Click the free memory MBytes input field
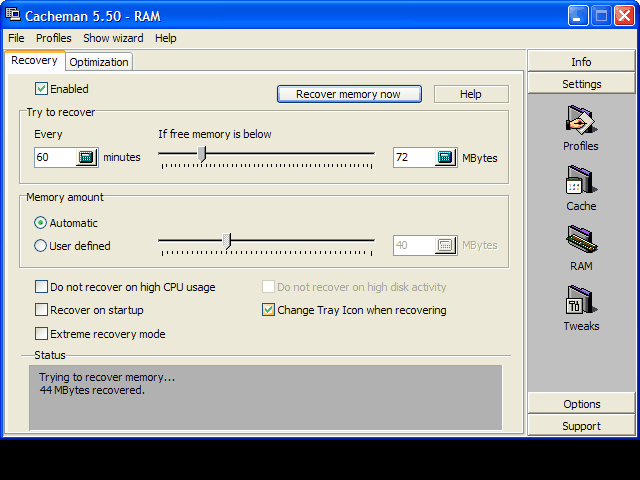 click(x=414, y=157)
